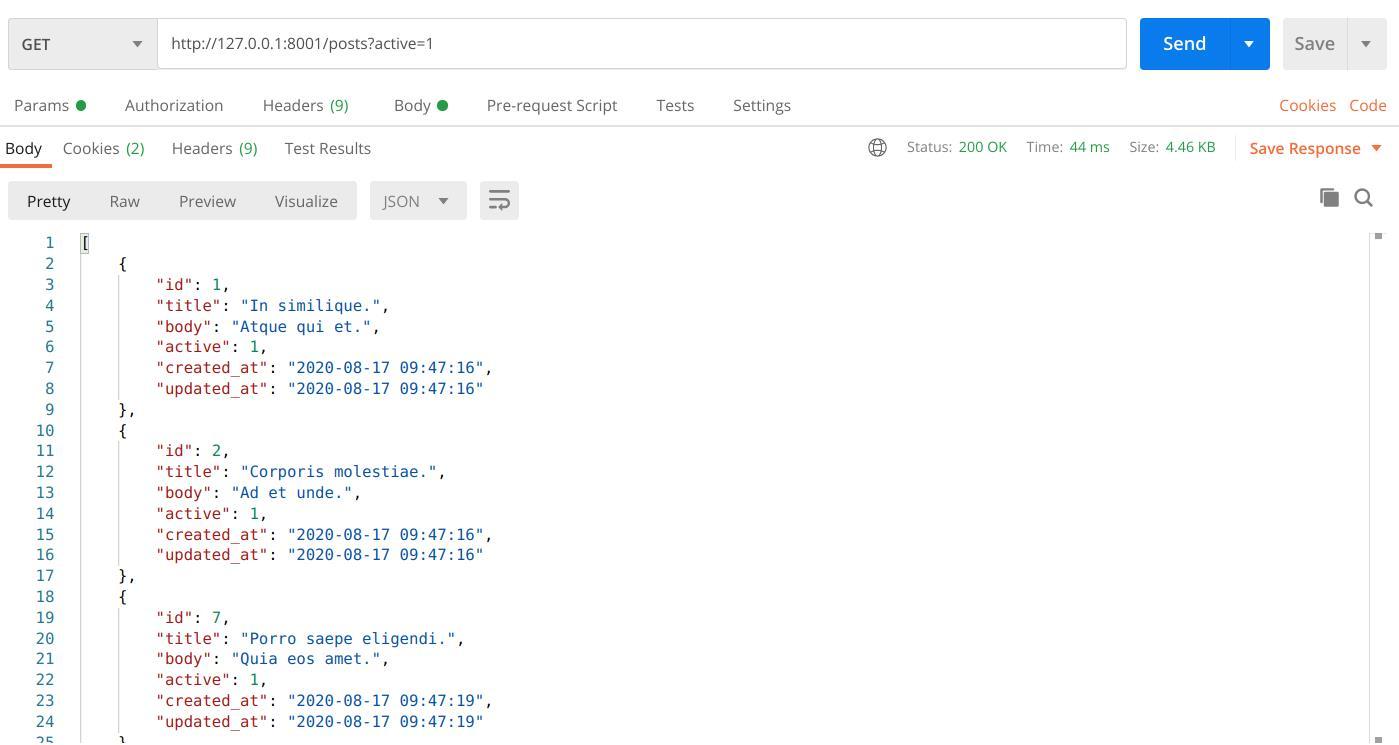Image resolution: width=1399 pixels, height=745 pixels.
Task: Select the Preview view mode
Action: click(207, 201)
